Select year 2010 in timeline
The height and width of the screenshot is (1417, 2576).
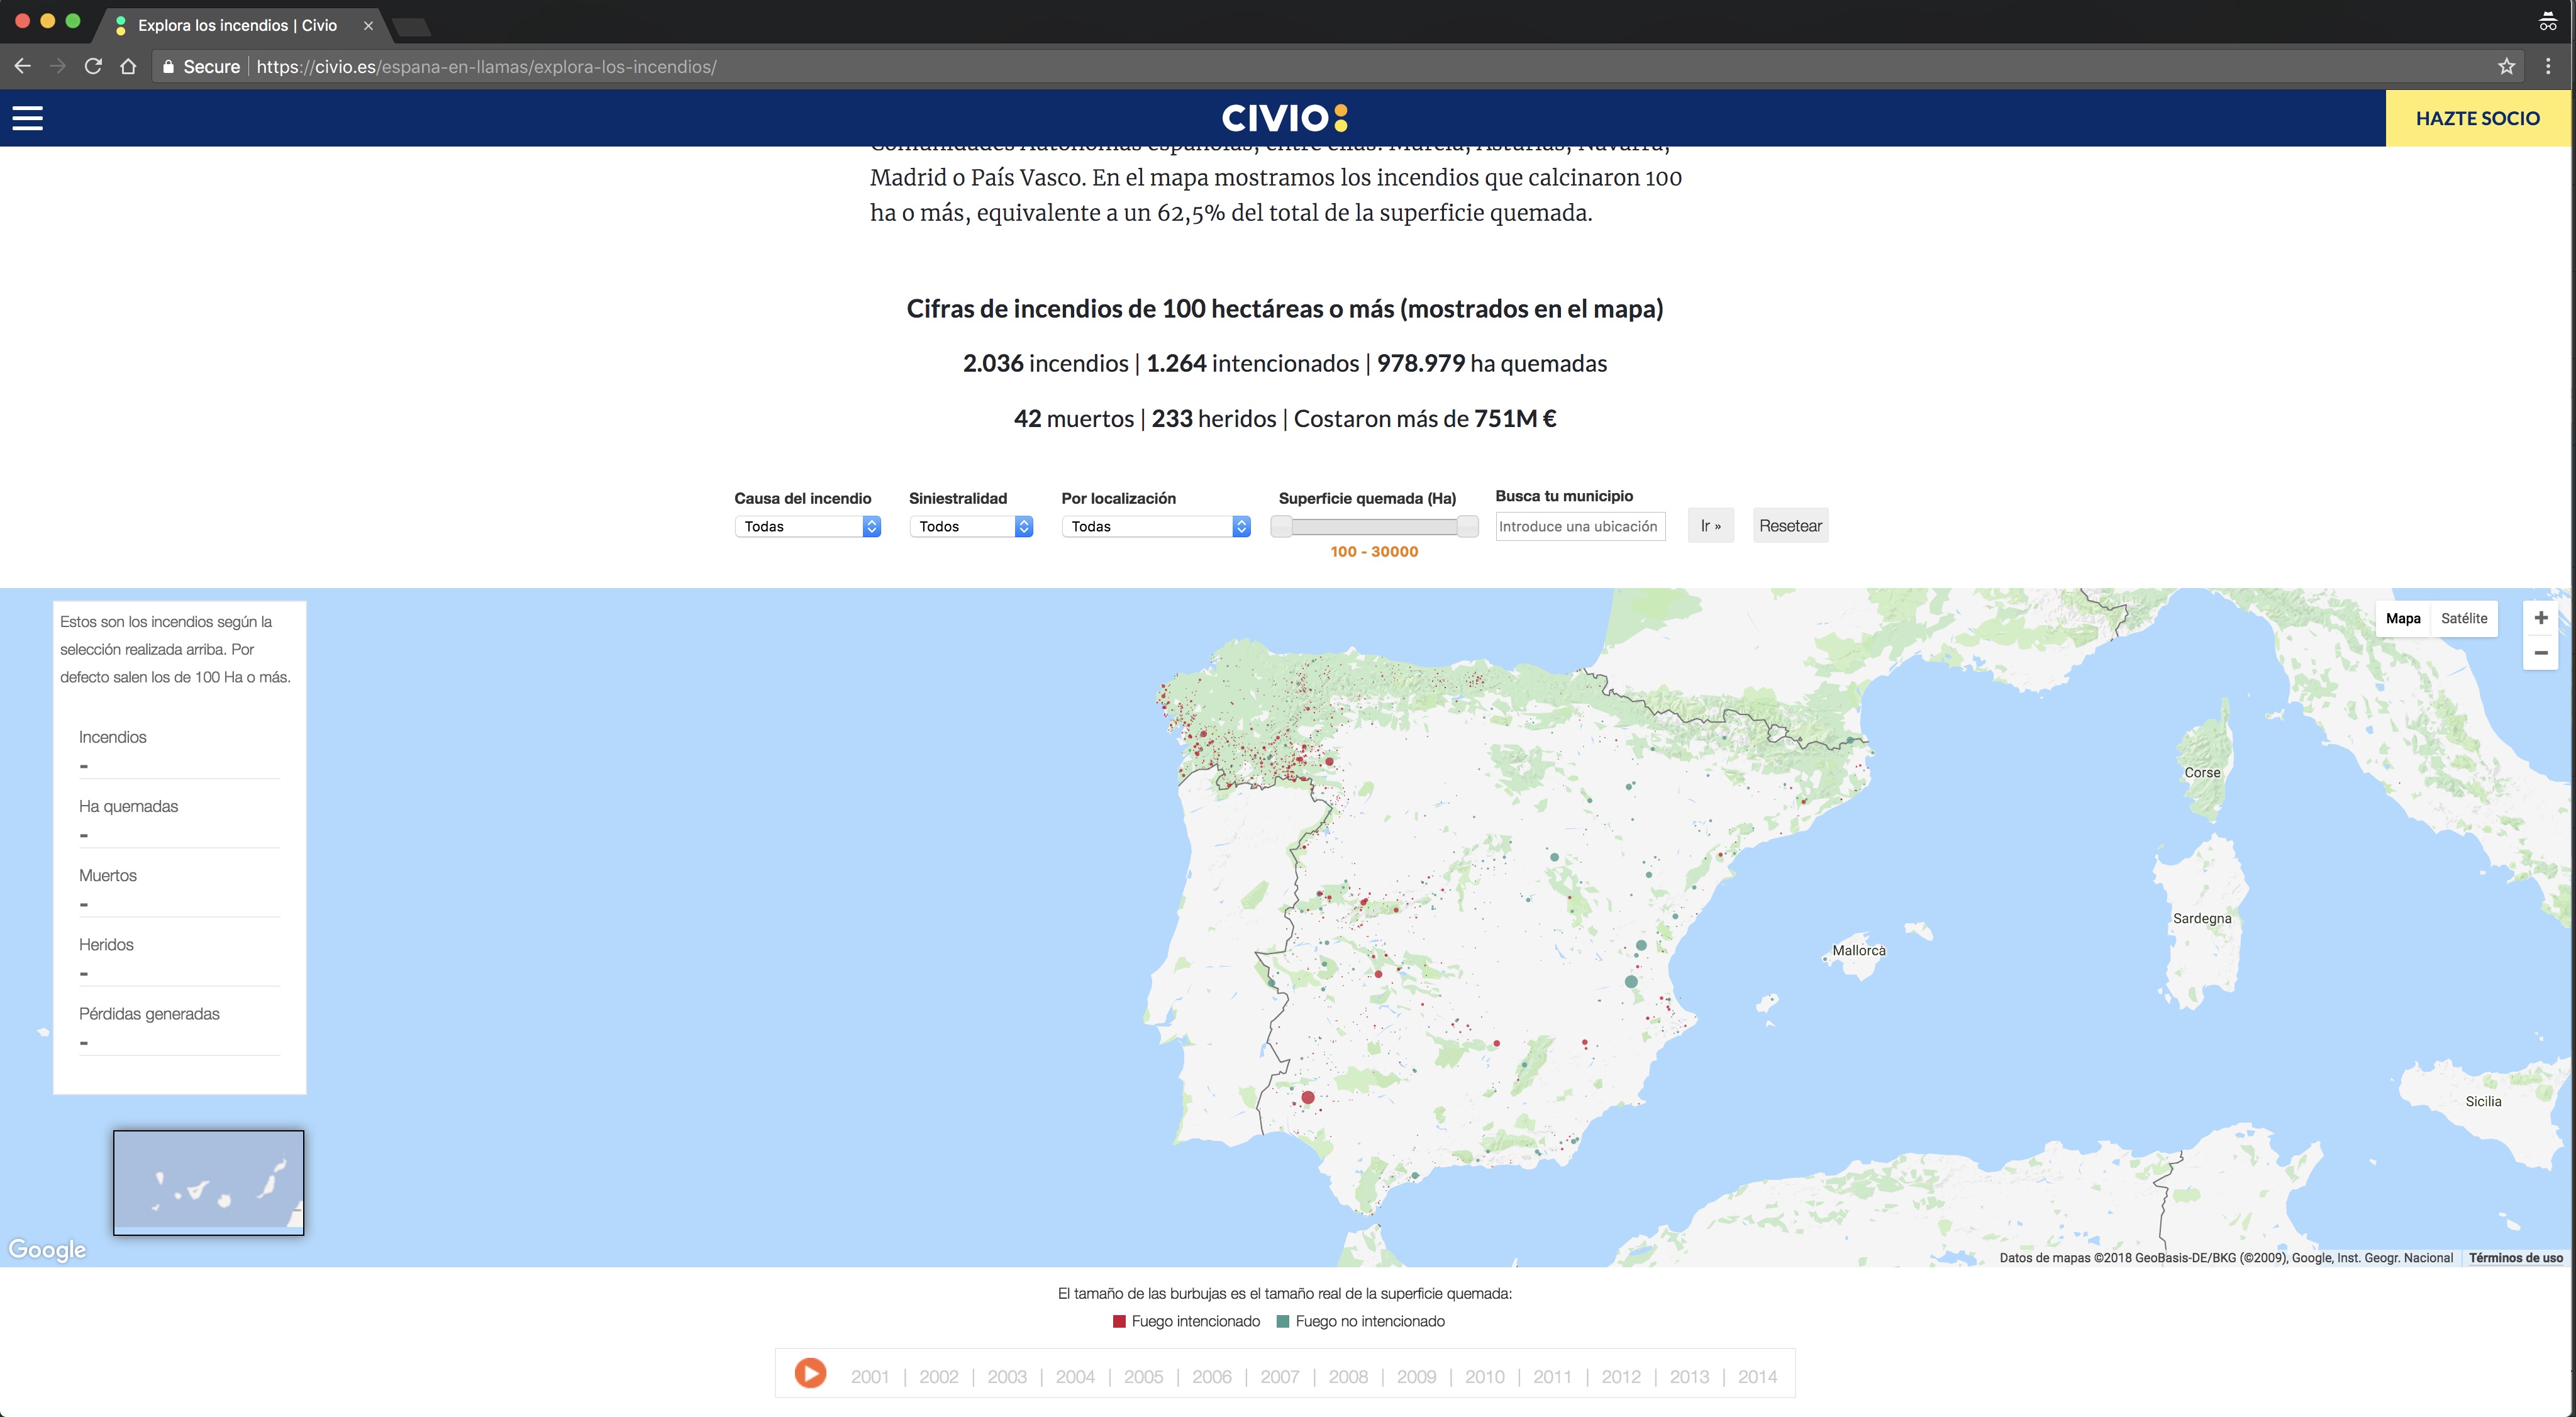[1484, 1377]
